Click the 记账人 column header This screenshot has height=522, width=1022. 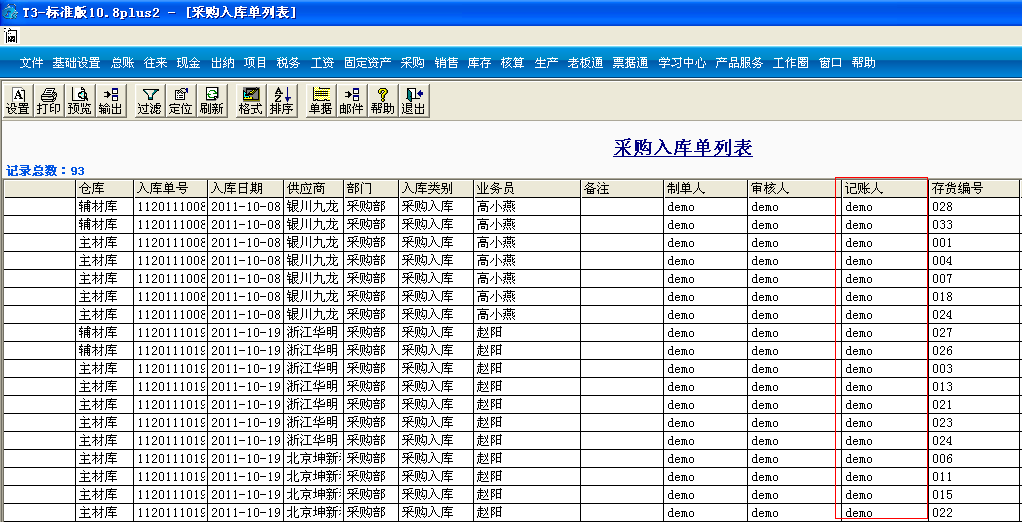point(882,189)
